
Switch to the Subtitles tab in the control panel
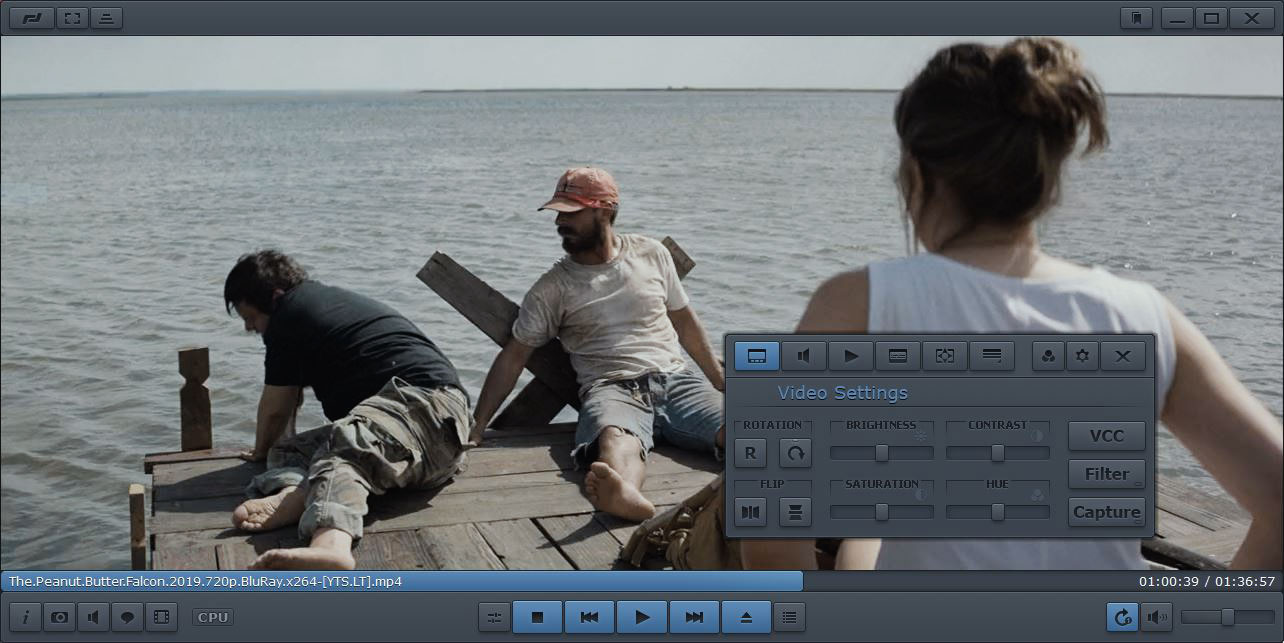[x=898, y=356]
